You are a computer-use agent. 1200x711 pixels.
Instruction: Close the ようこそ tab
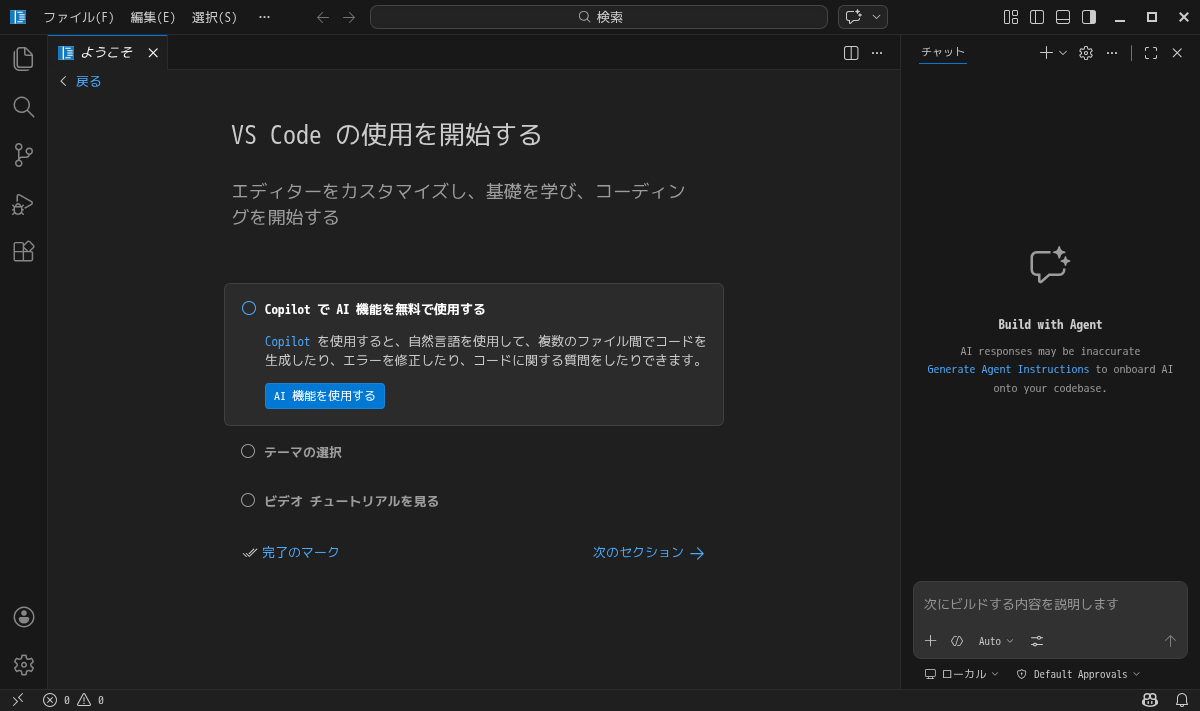153,53
